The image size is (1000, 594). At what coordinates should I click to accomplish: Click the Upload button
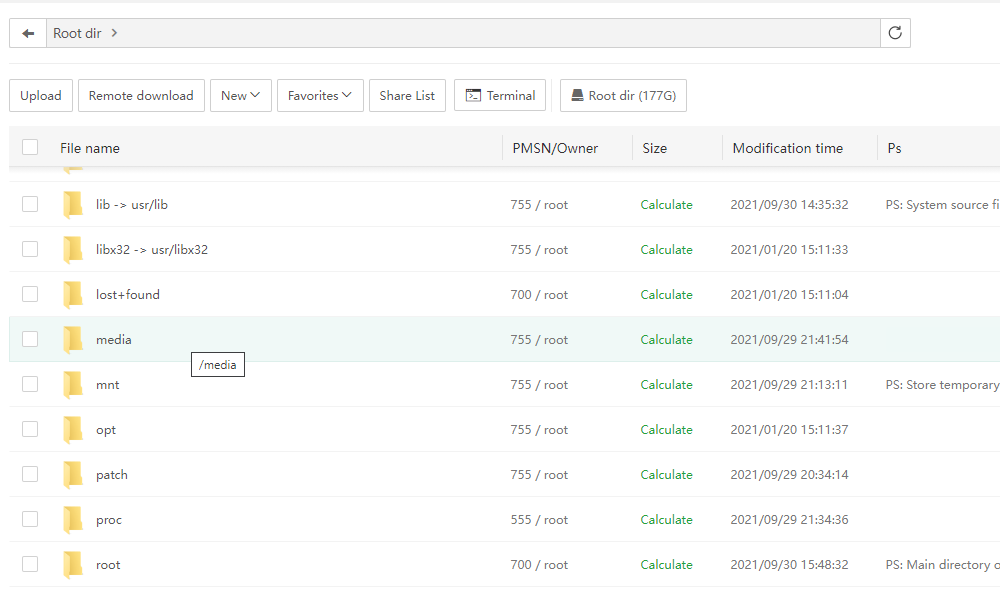coord(41,96)
